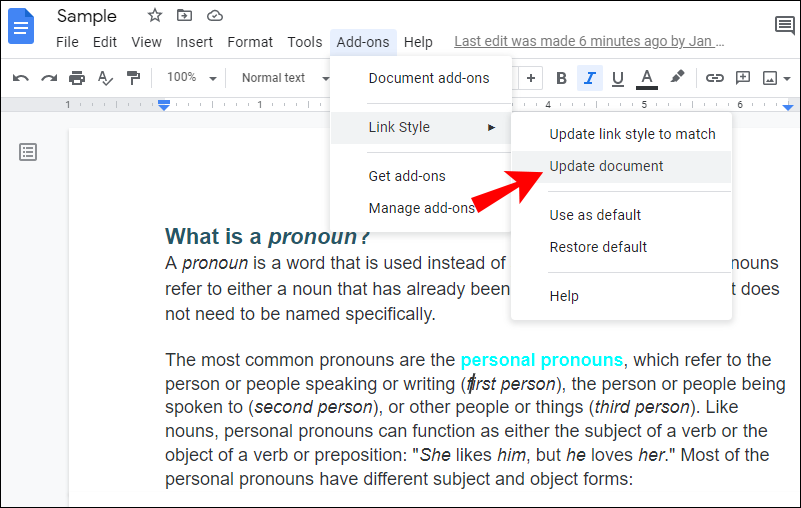801x508 pixels.
Task: Expand the insert image dropdown arrow
Action: [x=787, y=79]
